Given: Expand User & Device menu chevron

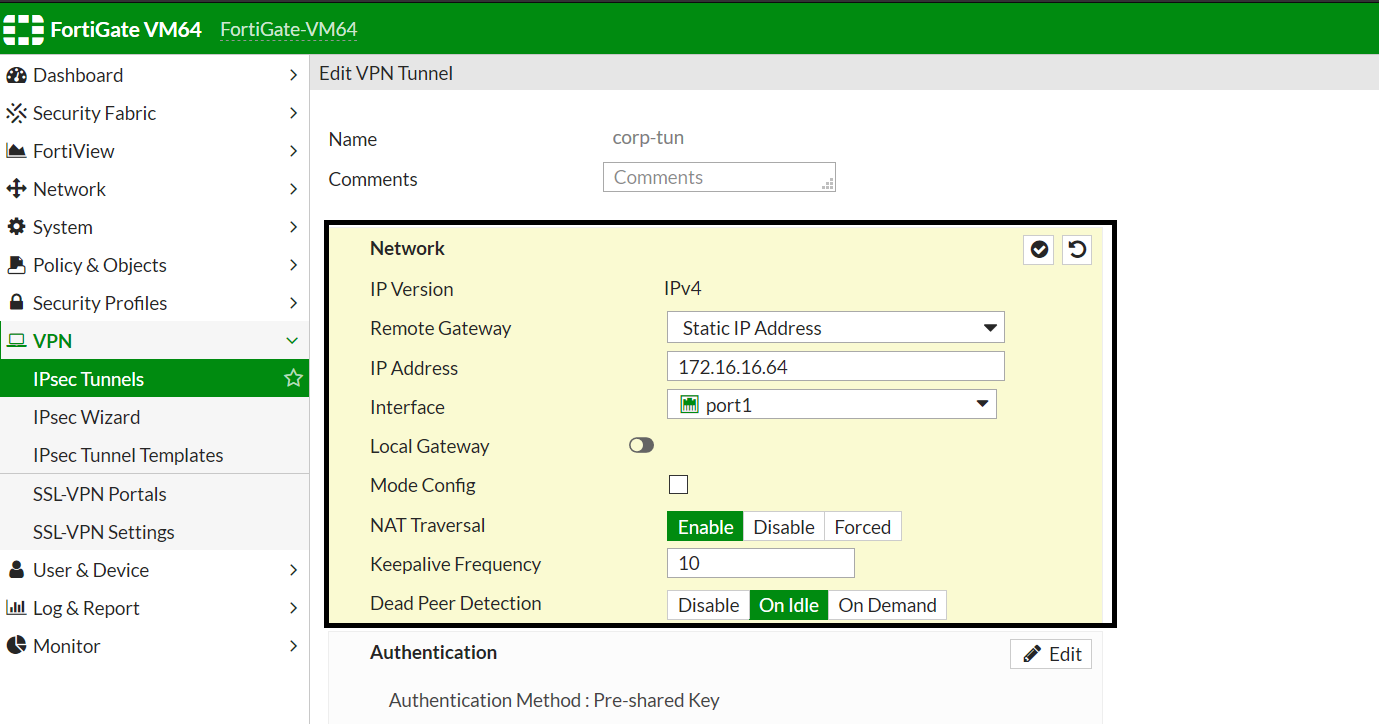Looking at the screenshot, I should tap(293, 570).
